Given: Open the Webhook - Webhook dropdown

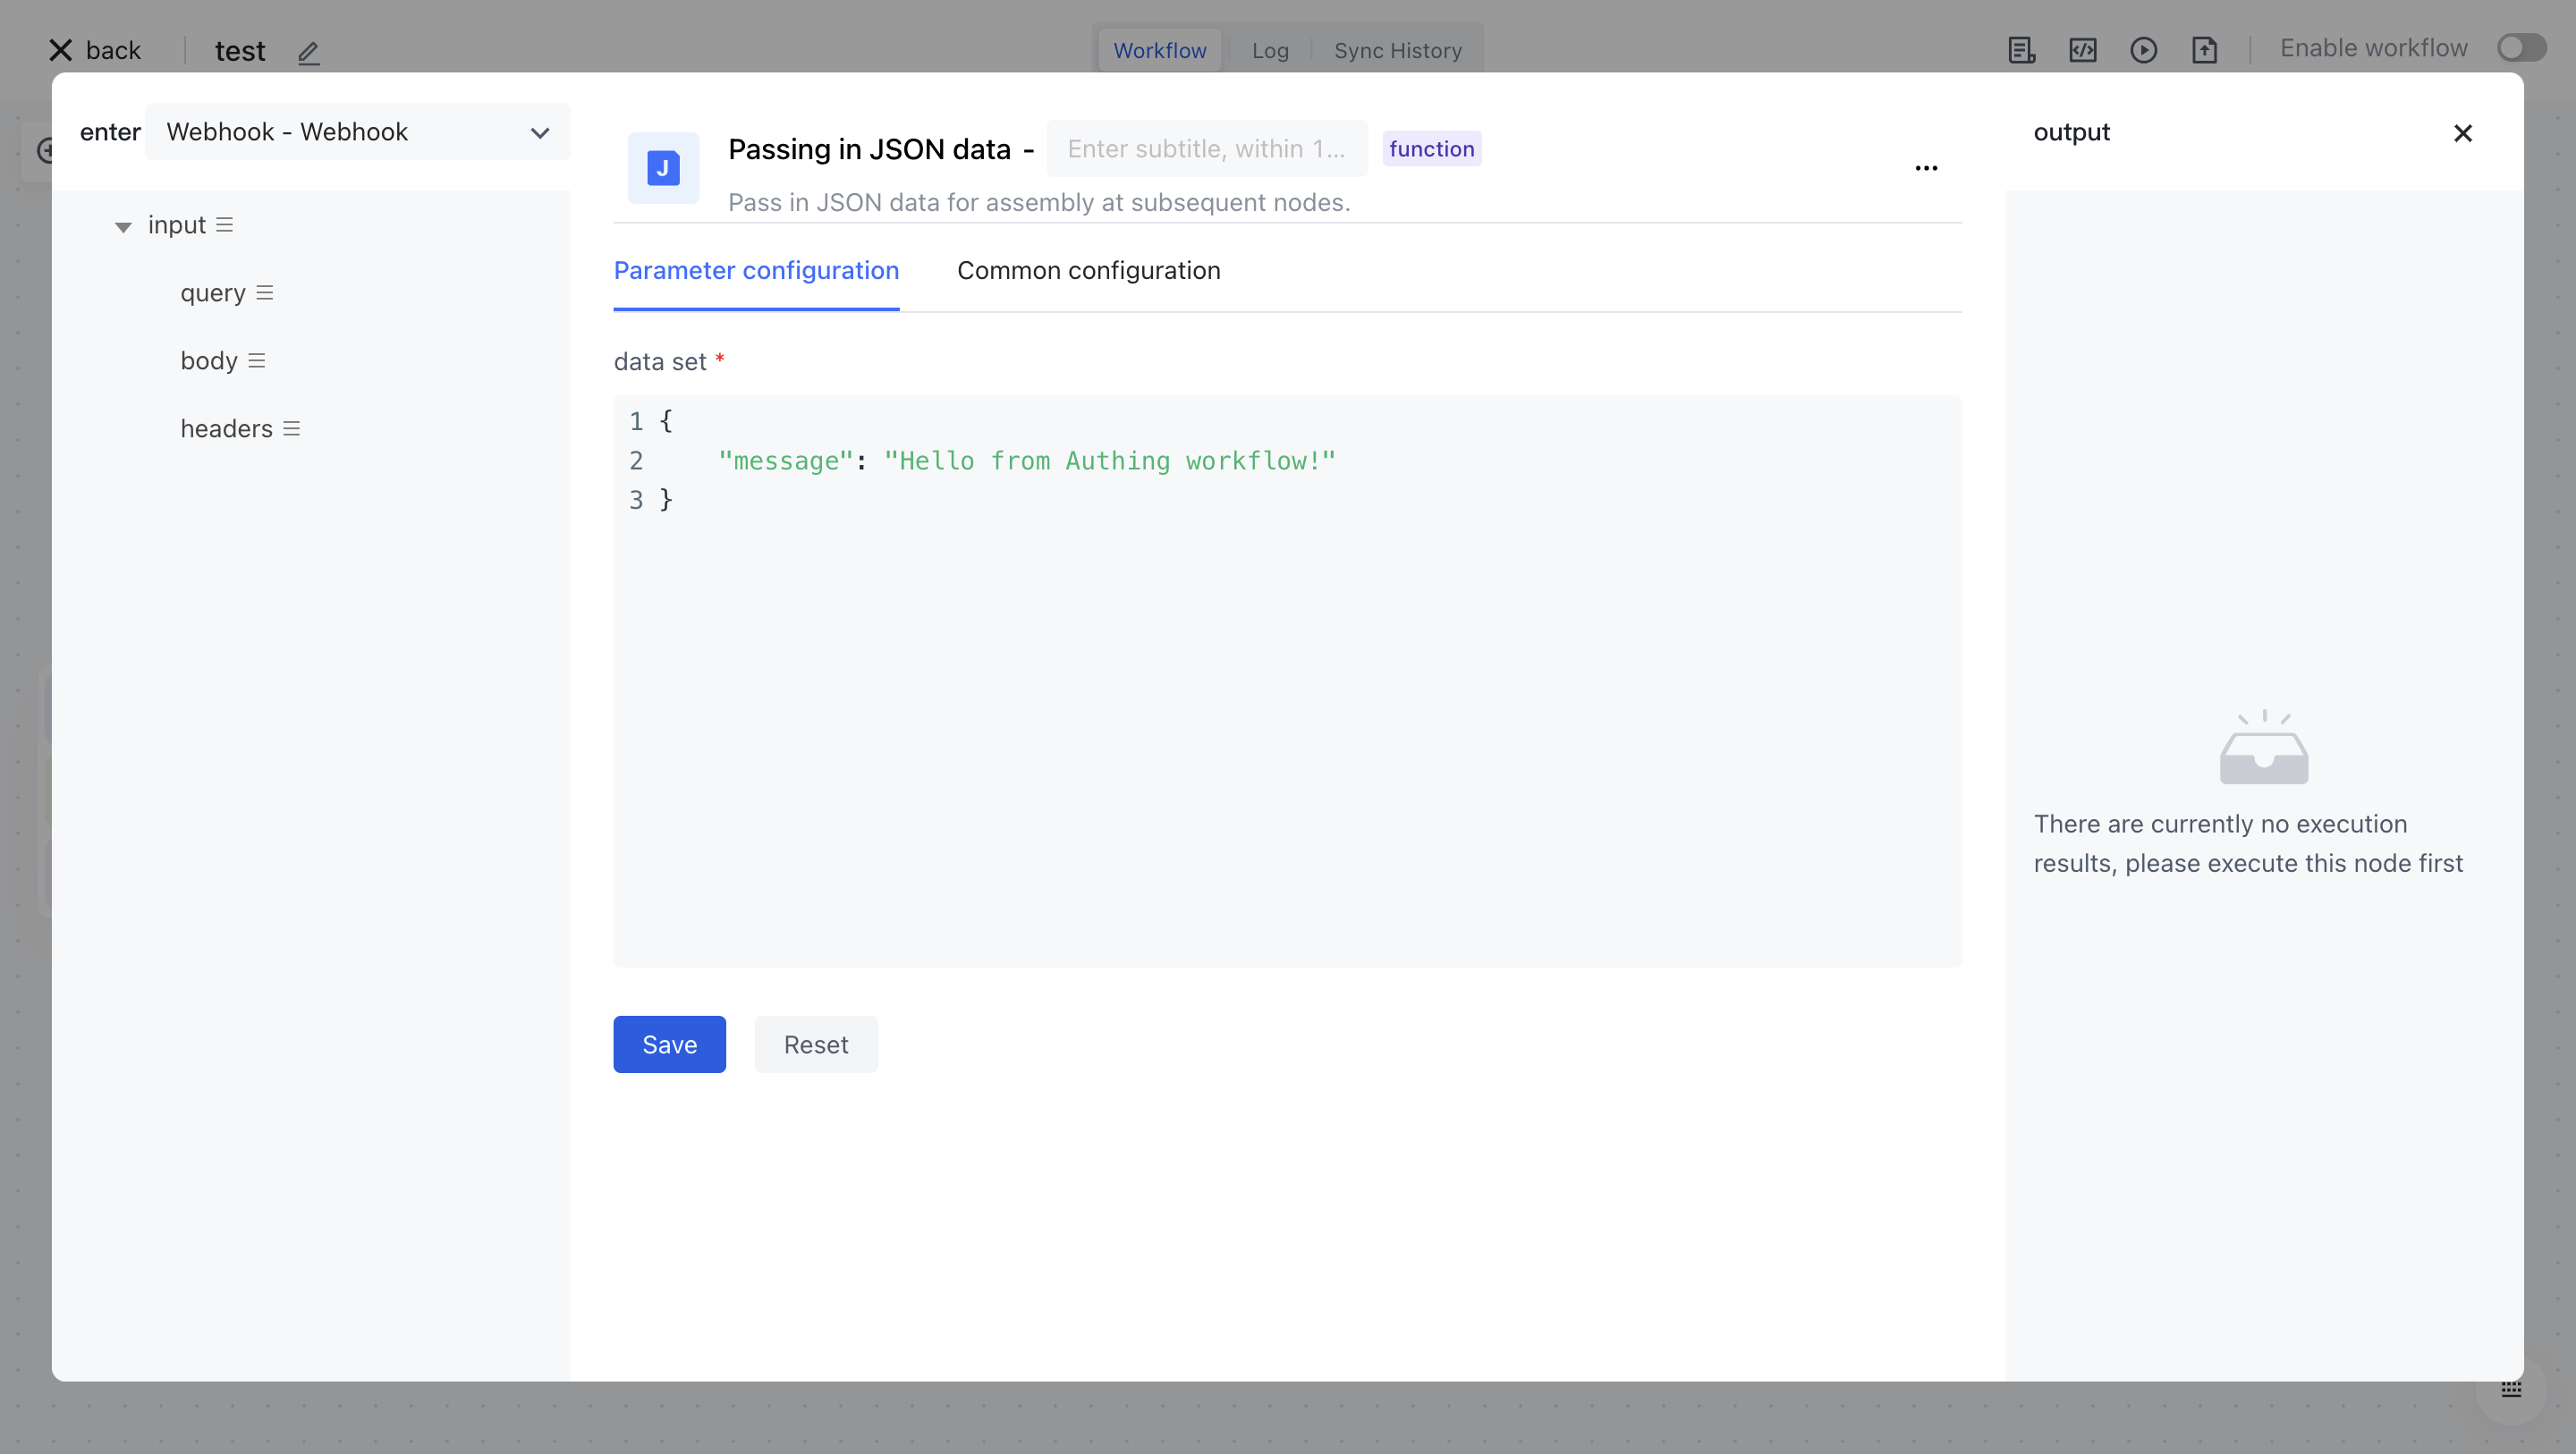Looking at the screenshot, I should [357, 132].
